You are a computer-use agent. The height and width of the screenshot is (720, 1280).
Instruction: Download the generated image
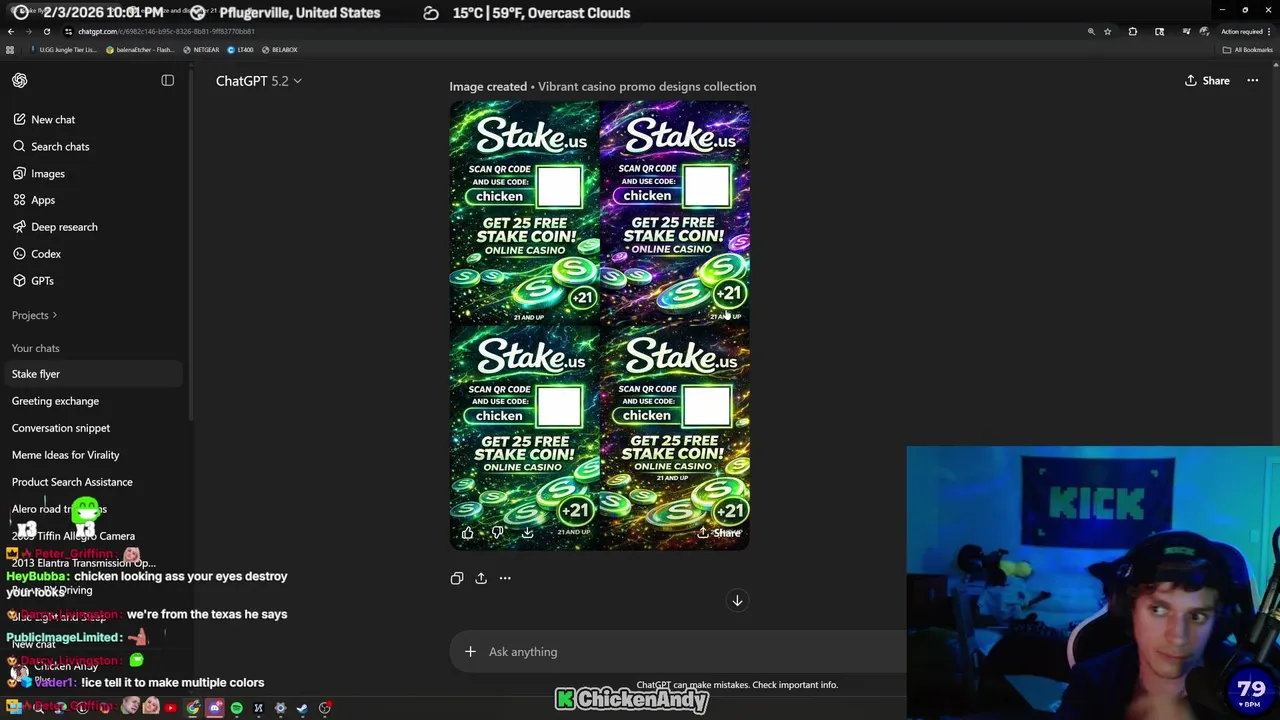tap(528, 533)
